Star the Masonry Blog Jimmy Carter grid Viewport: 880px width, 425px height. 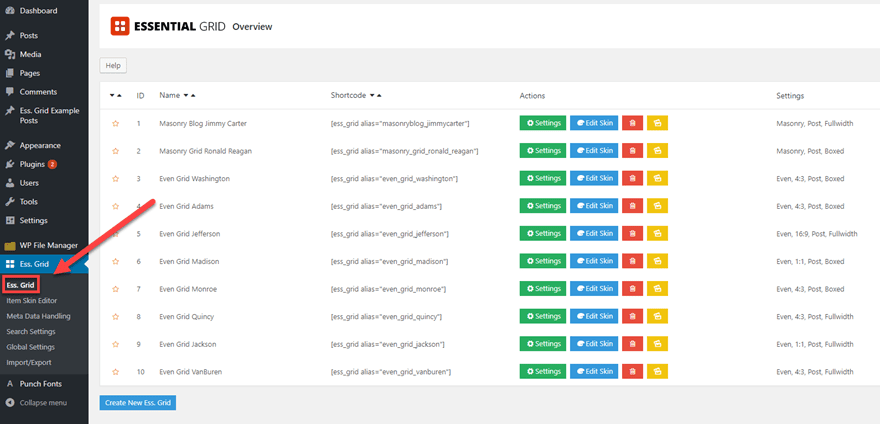tap(115, 123)
